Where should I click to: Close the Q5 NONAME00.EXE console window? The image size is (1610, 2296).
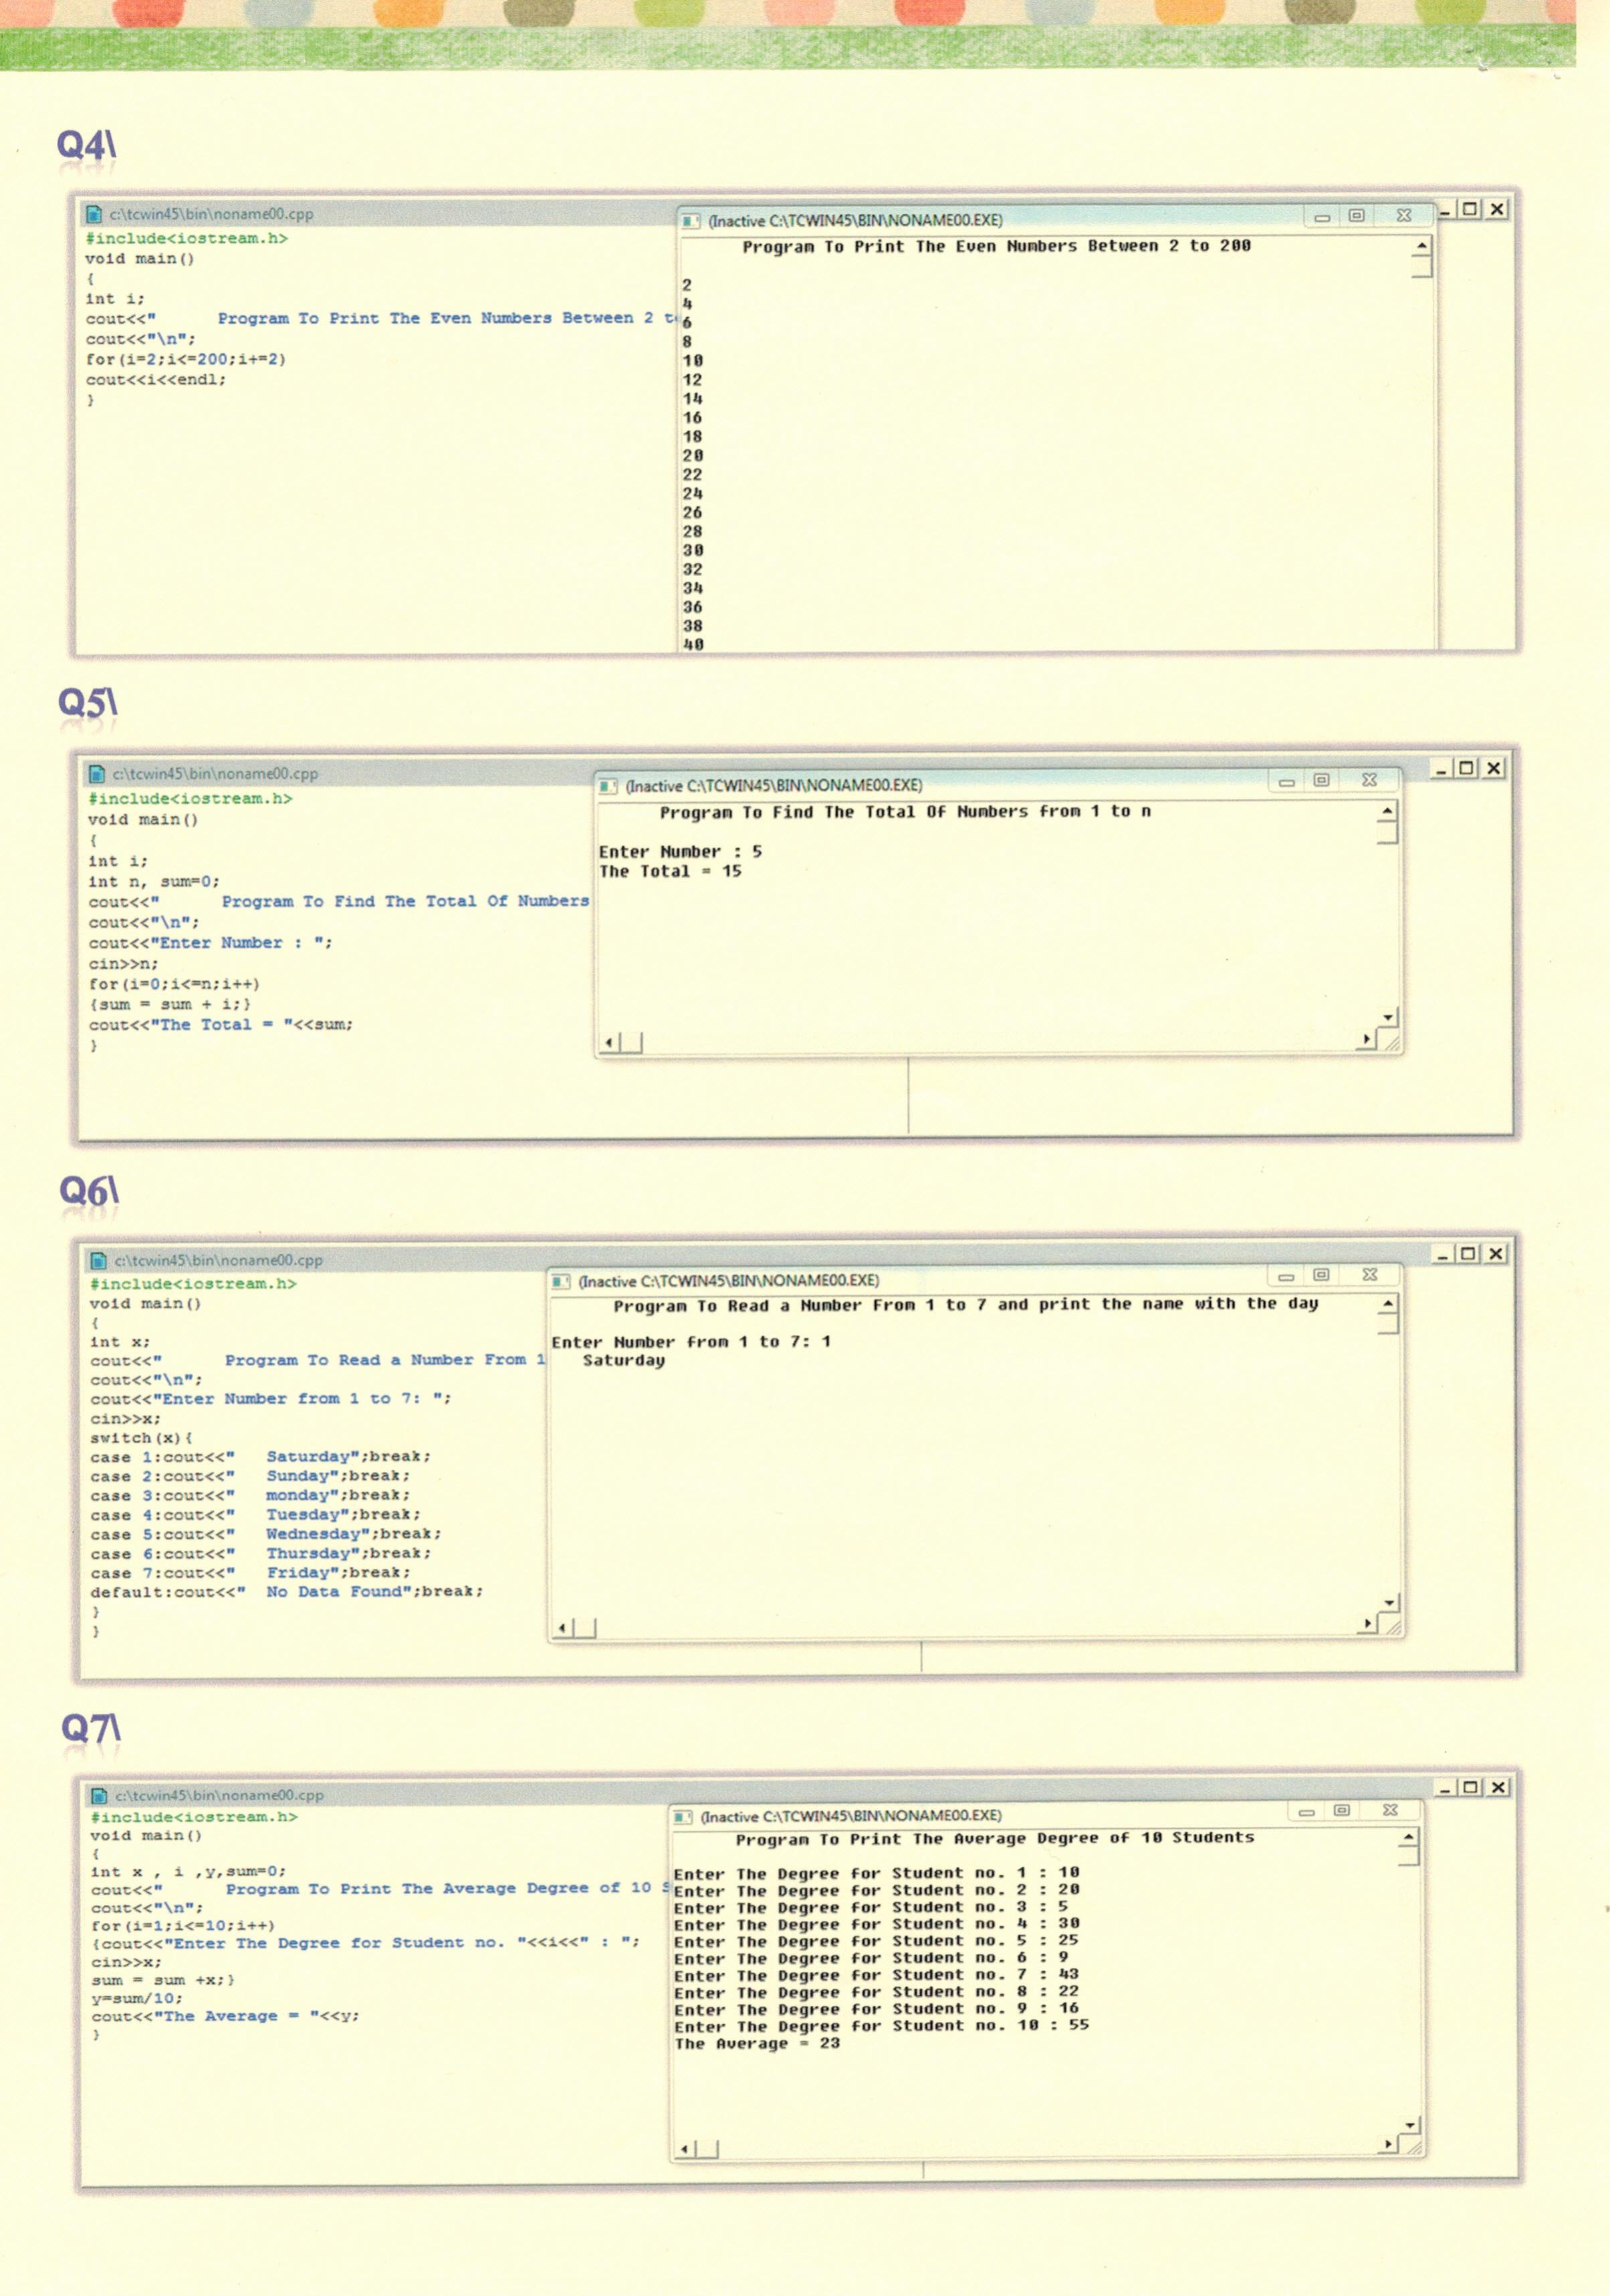(x=1369, y=780)
